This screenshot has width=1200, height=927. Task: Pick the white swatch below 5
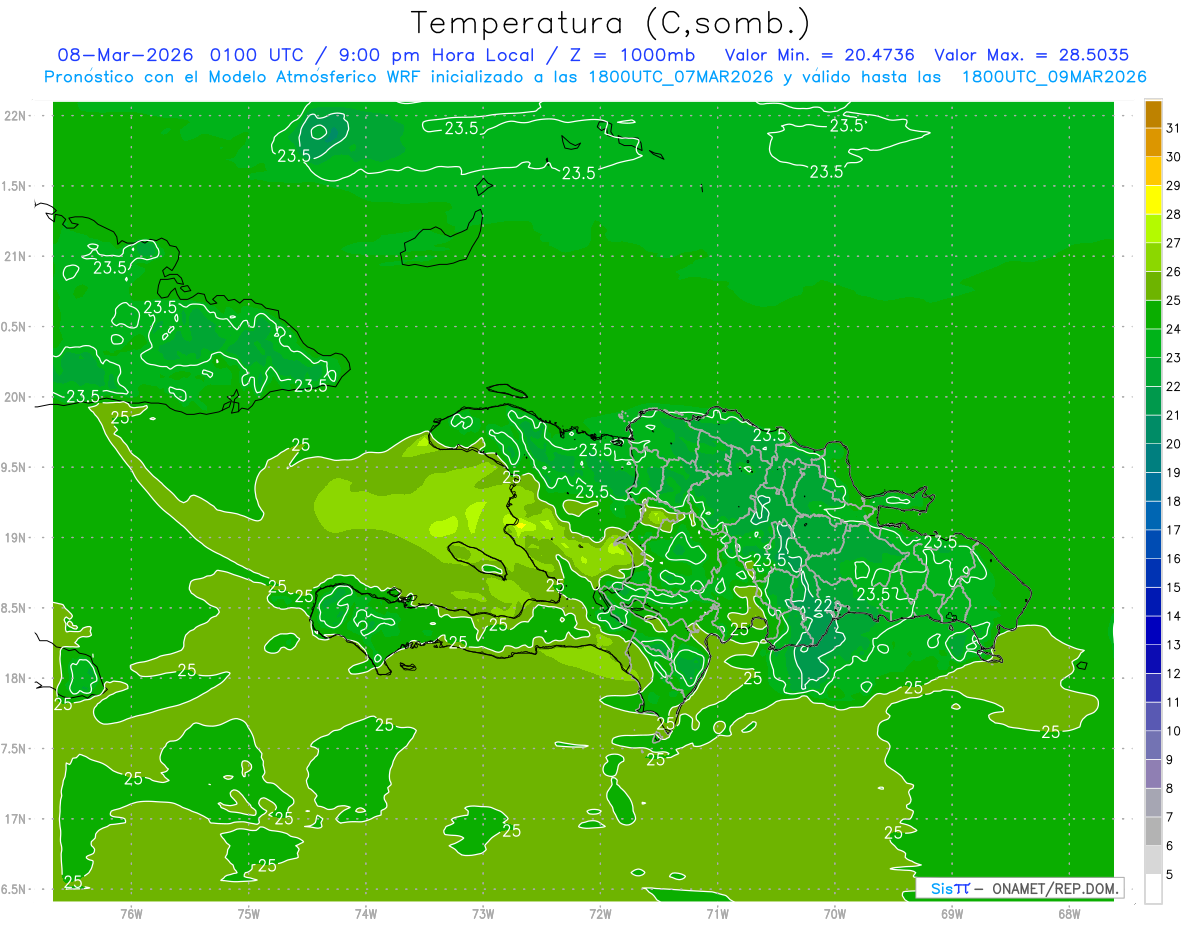1153,889
